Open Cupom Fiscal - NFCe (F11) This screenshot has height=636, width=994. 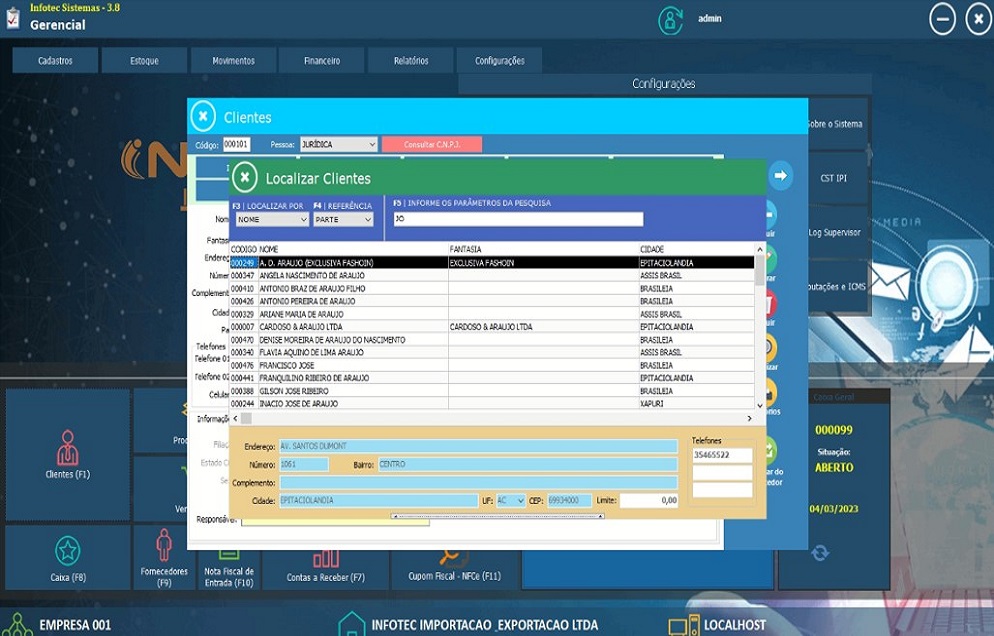pyautogui.click(x=449, y=566)
